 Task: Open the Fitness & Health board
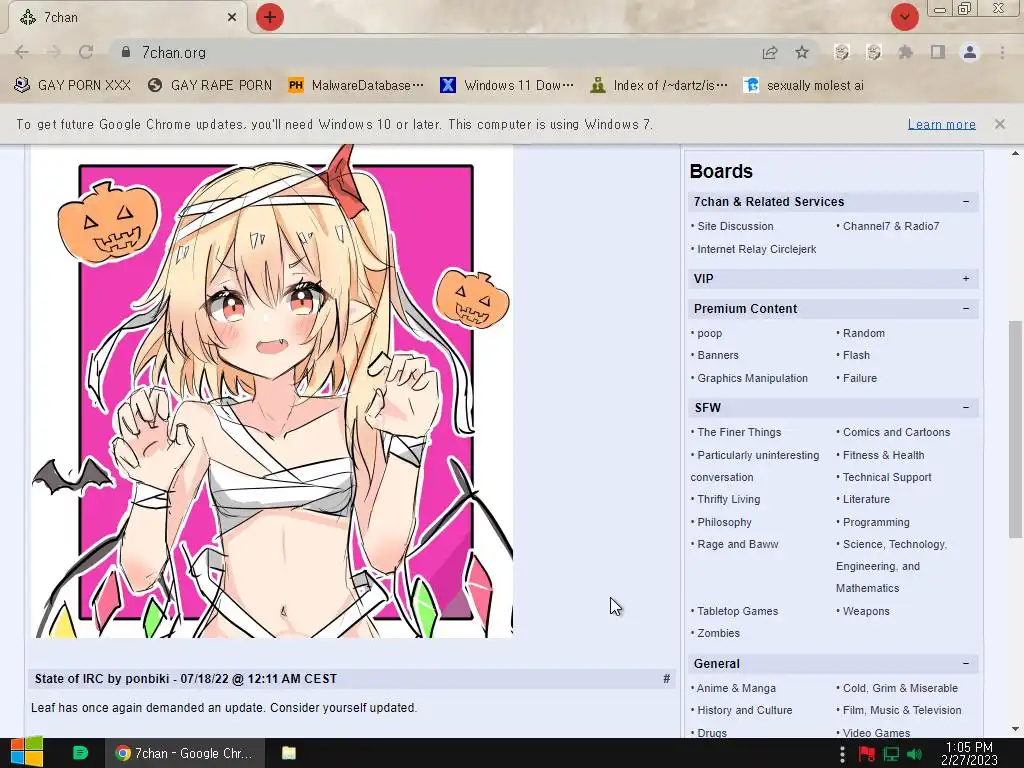coord(883,455)
